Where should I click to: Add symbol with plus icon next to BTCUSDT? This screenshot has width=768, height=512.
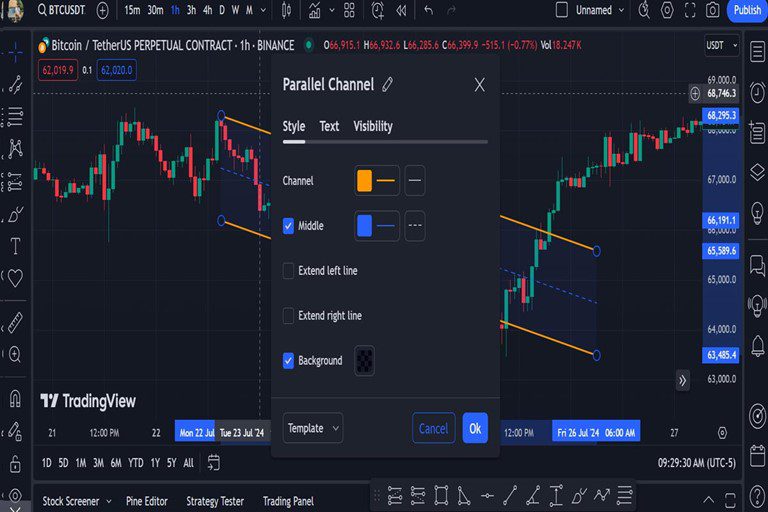pyautogui.click(x=102, y=10)
